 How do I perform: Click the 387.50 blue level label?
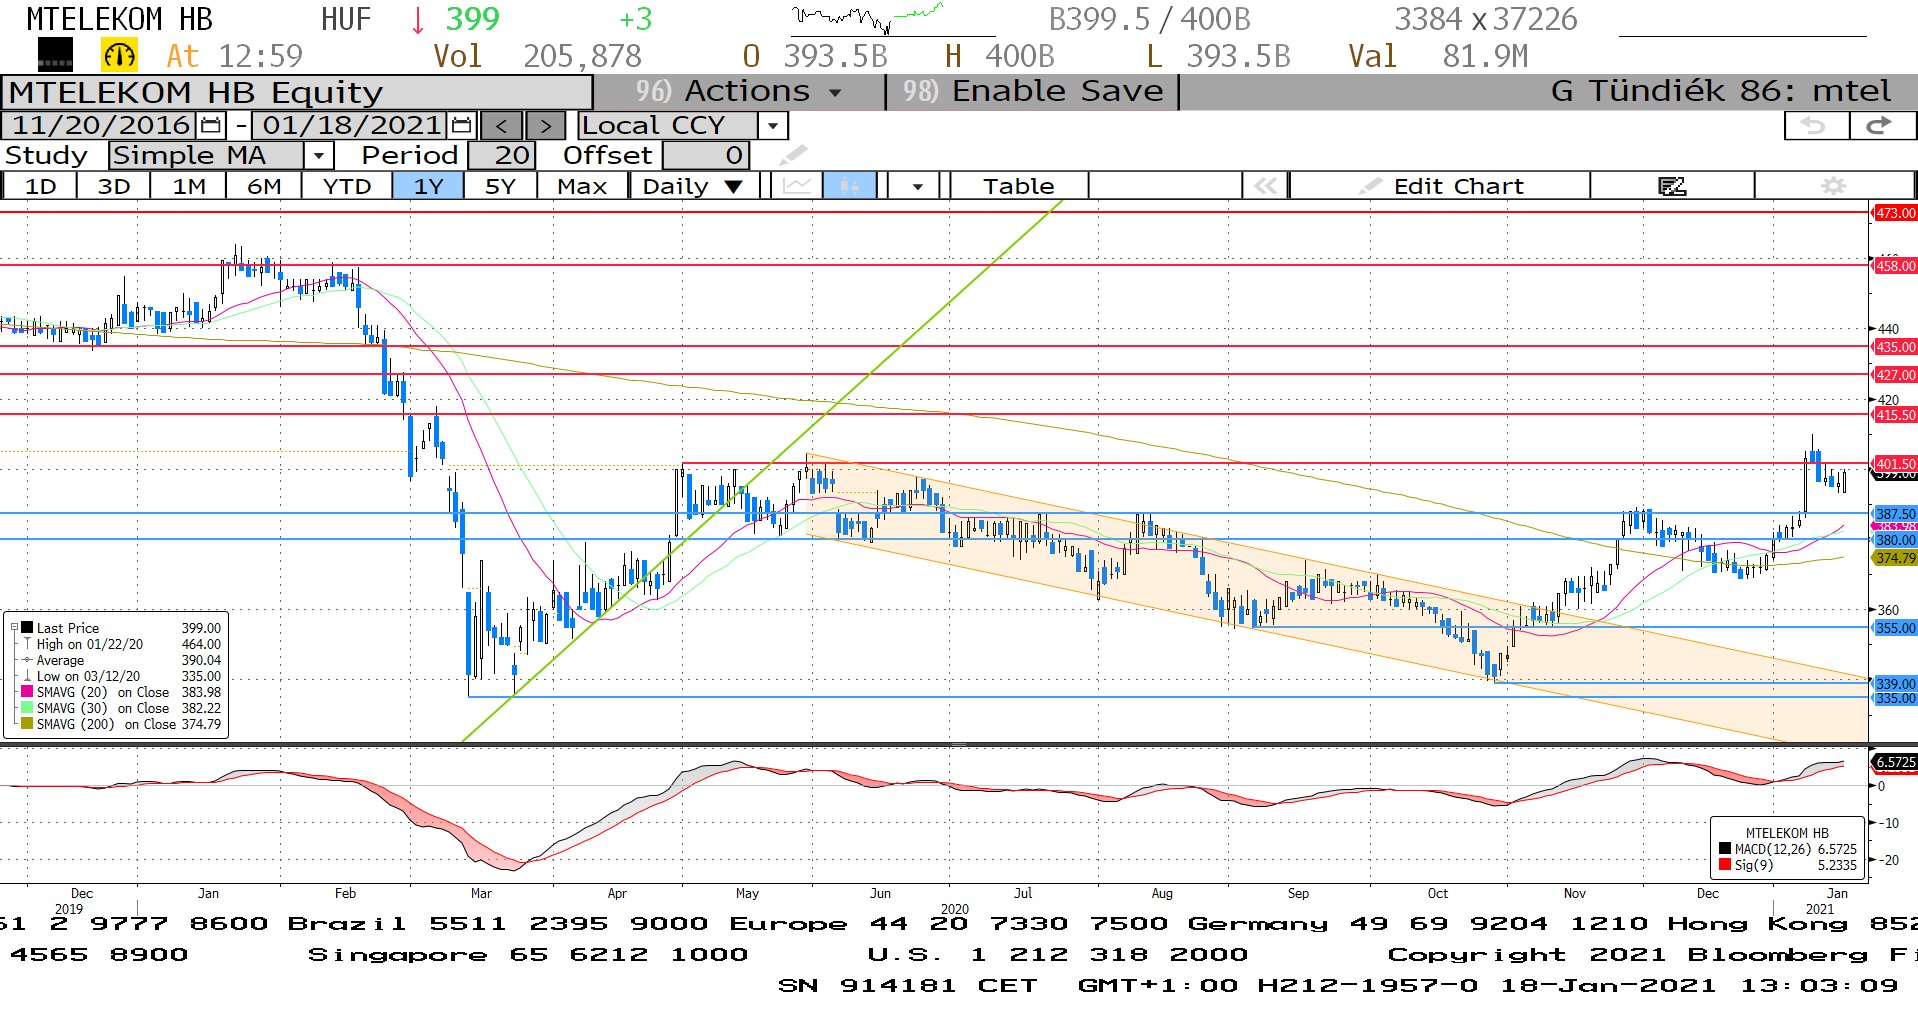pyautogui.click(x=1894, y=514)
